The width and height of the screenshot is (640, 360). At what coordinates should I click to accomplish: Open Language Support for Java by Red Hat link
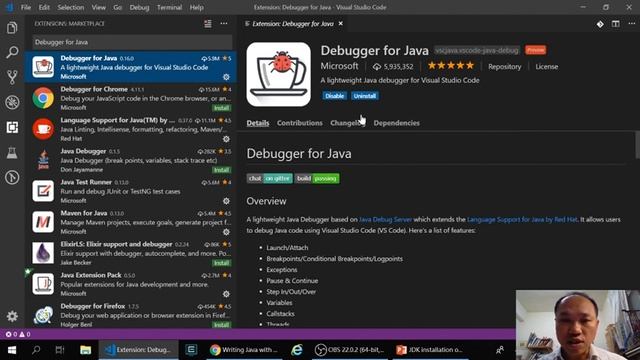coord(522,220)
